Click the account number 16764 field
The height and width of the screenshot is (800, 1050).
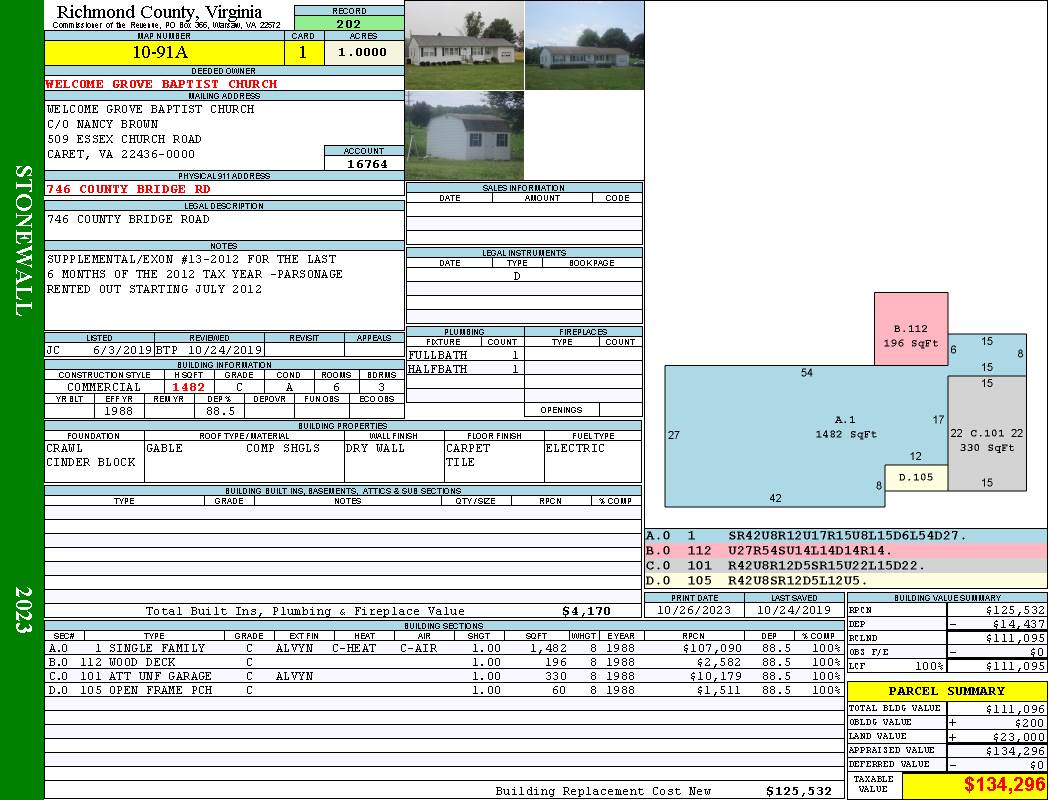point(364,163)
